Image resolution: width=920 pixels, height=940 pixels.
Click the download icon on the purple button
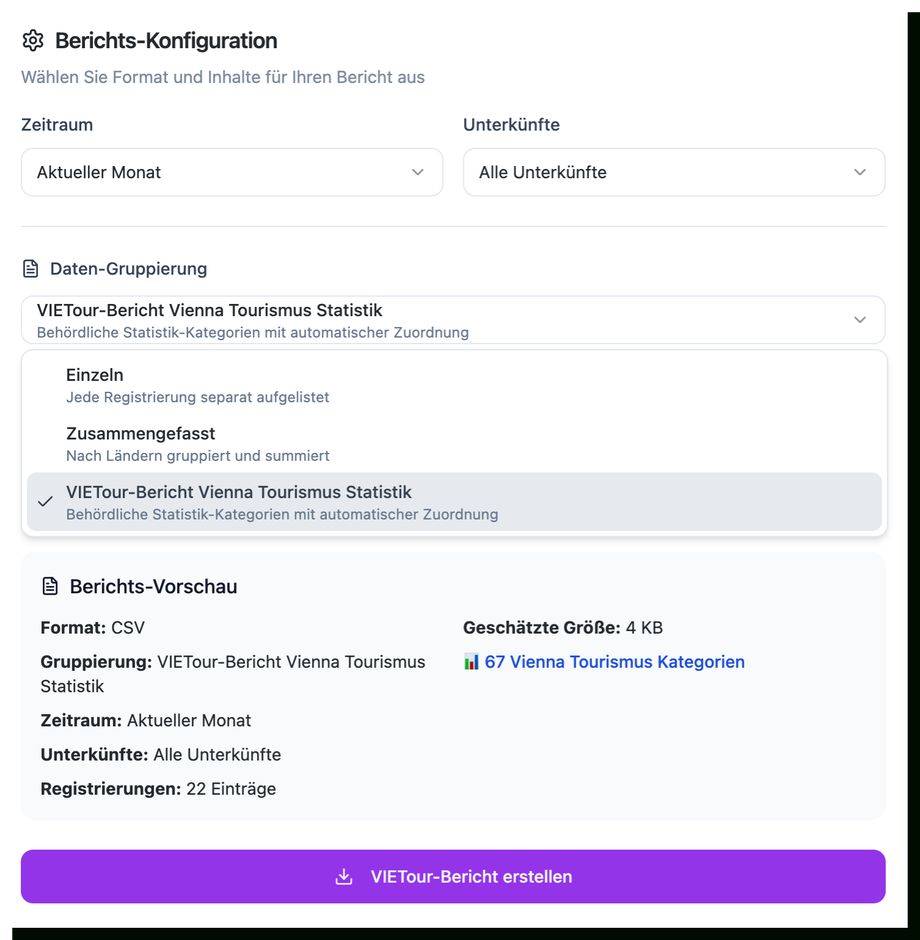(x=344, y=877)
